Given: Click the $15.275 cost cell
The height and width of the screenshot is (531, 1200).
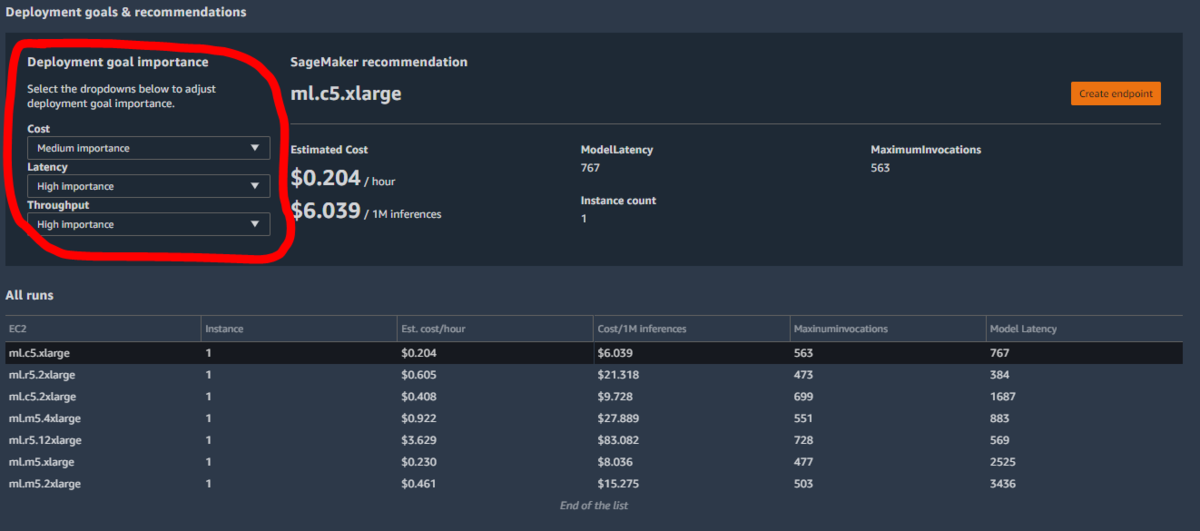Looking at the screenshot, I should coord(619,484).
